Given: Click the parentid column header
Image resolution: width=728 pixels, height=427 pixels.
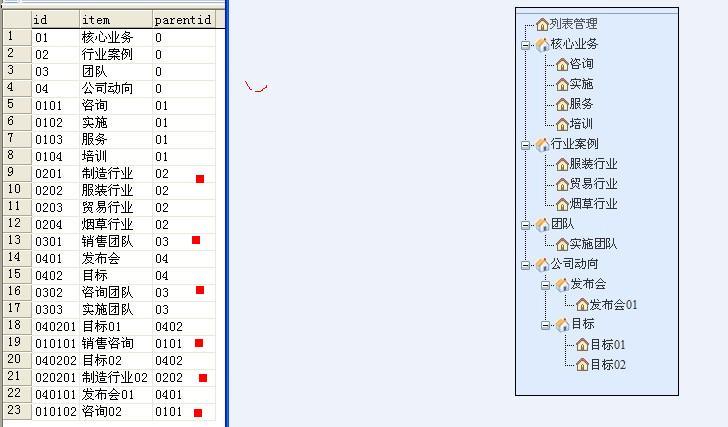Looking at the screenshot, I should (183, 19).
